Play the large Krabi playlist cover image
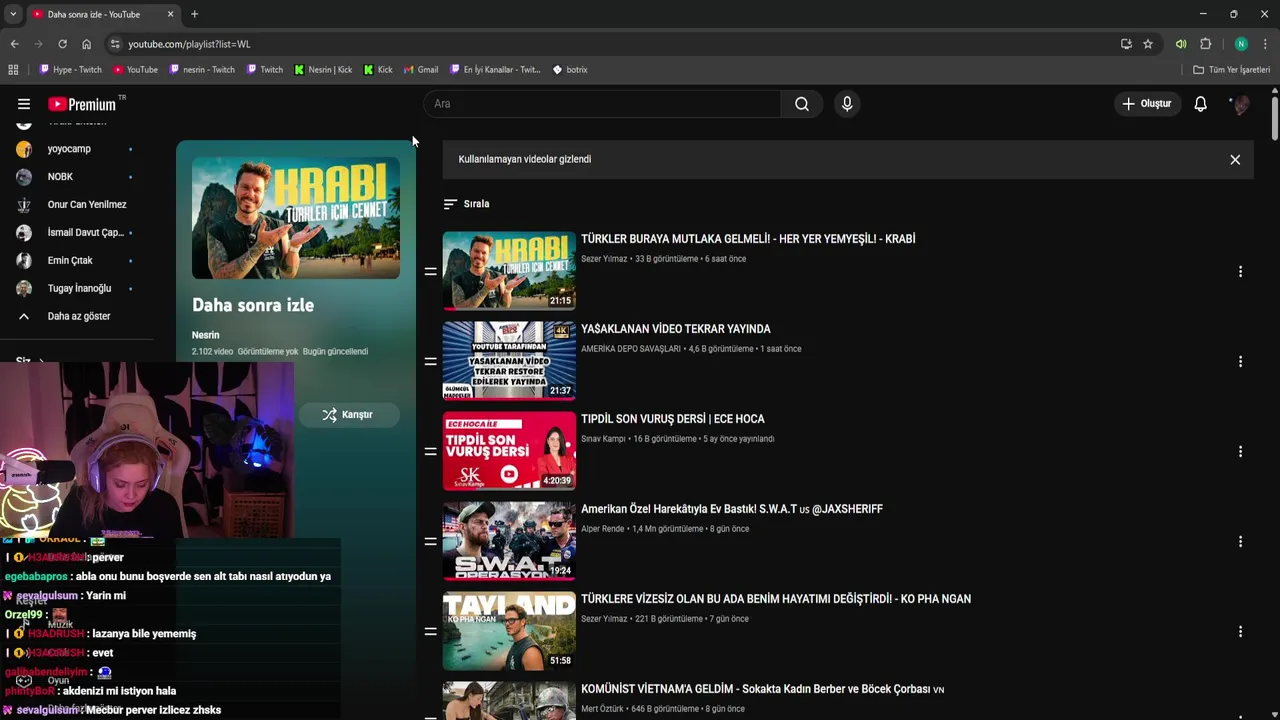 coord(296,217)
